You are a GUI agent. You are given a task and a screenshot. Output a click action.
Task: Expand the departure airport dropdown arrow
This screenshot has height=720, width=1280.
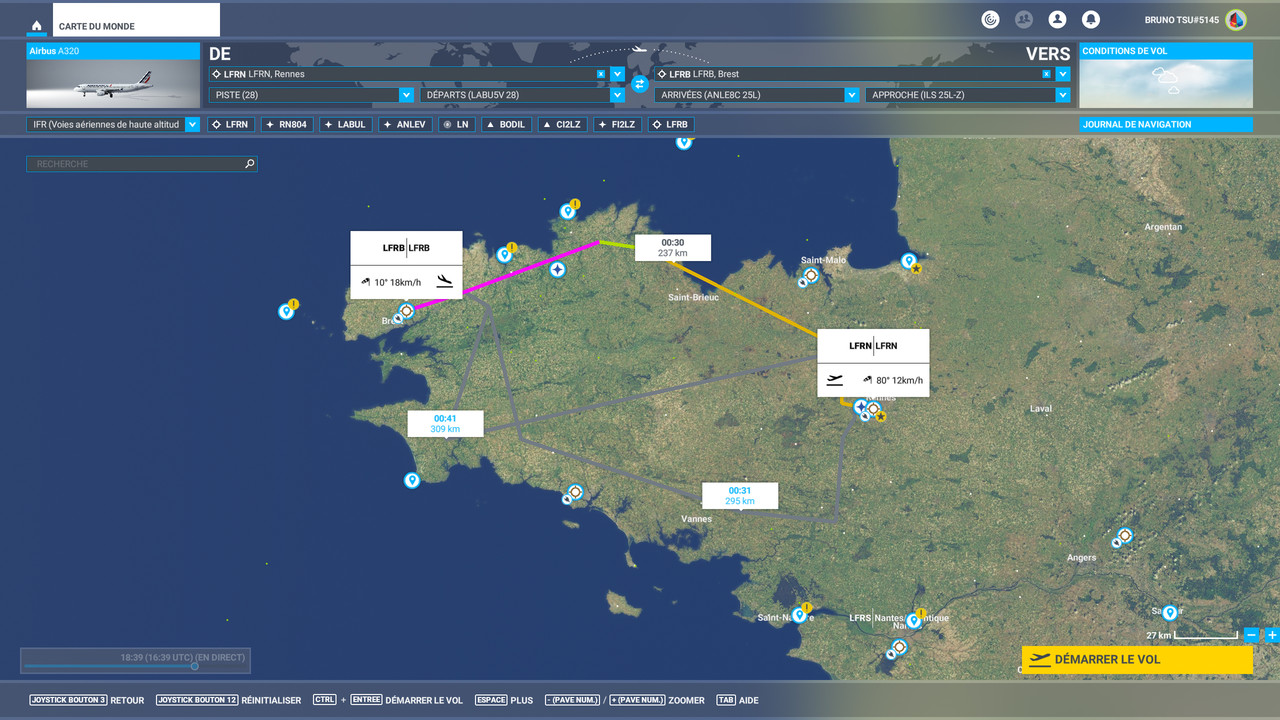617,74
